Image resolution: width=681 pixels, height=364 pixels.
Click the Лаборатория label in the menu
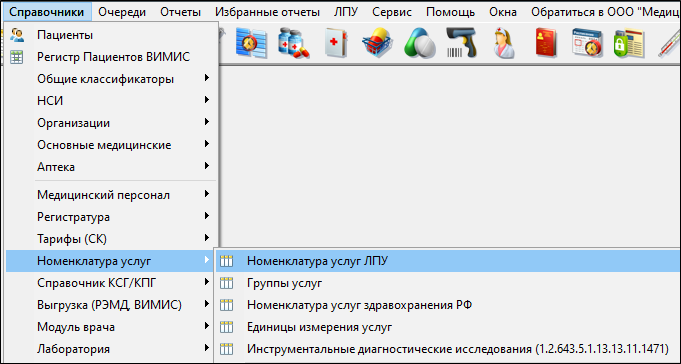[73, 349]
